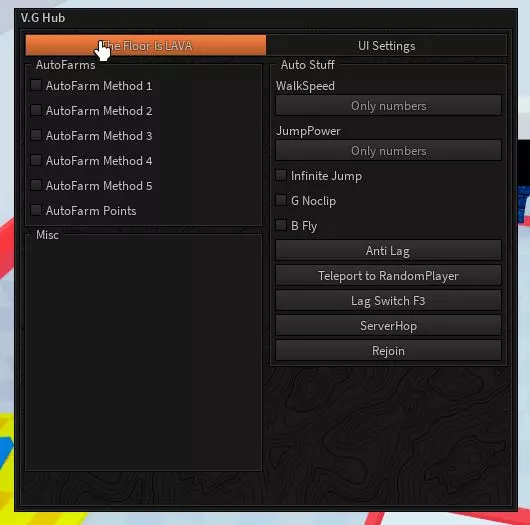Click the ServerHop button

[x=388, y=326]
